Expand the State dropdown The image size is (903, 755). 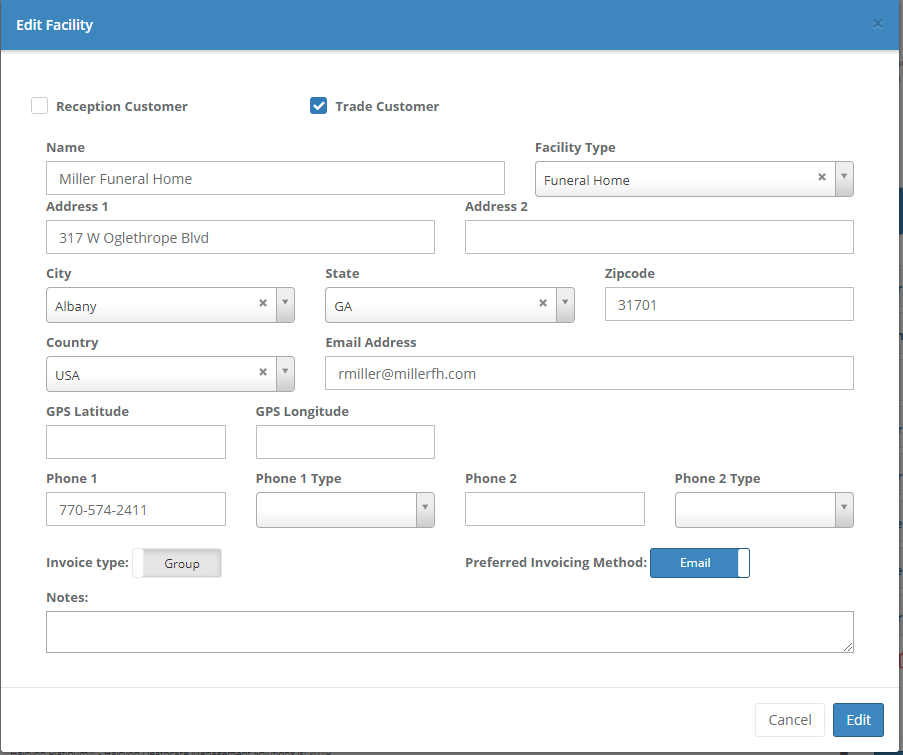pyautogui.click(x=564, y=304)
